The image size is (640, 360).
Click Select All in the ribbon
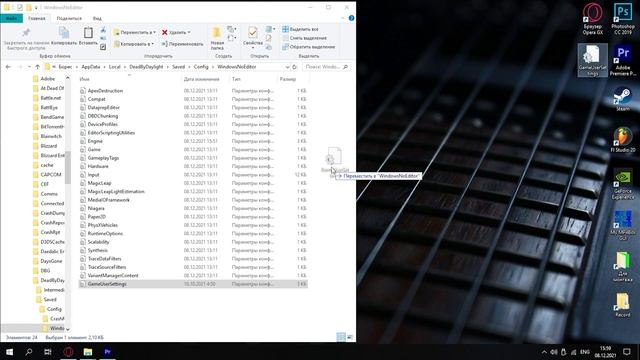(300, 29)
